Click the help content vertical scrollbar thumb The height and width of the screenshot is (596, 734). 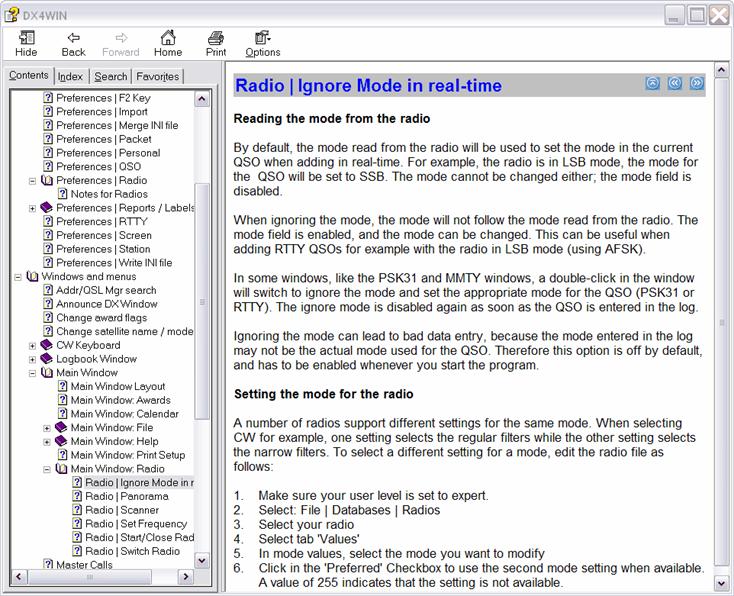click(x=721, y=322)
